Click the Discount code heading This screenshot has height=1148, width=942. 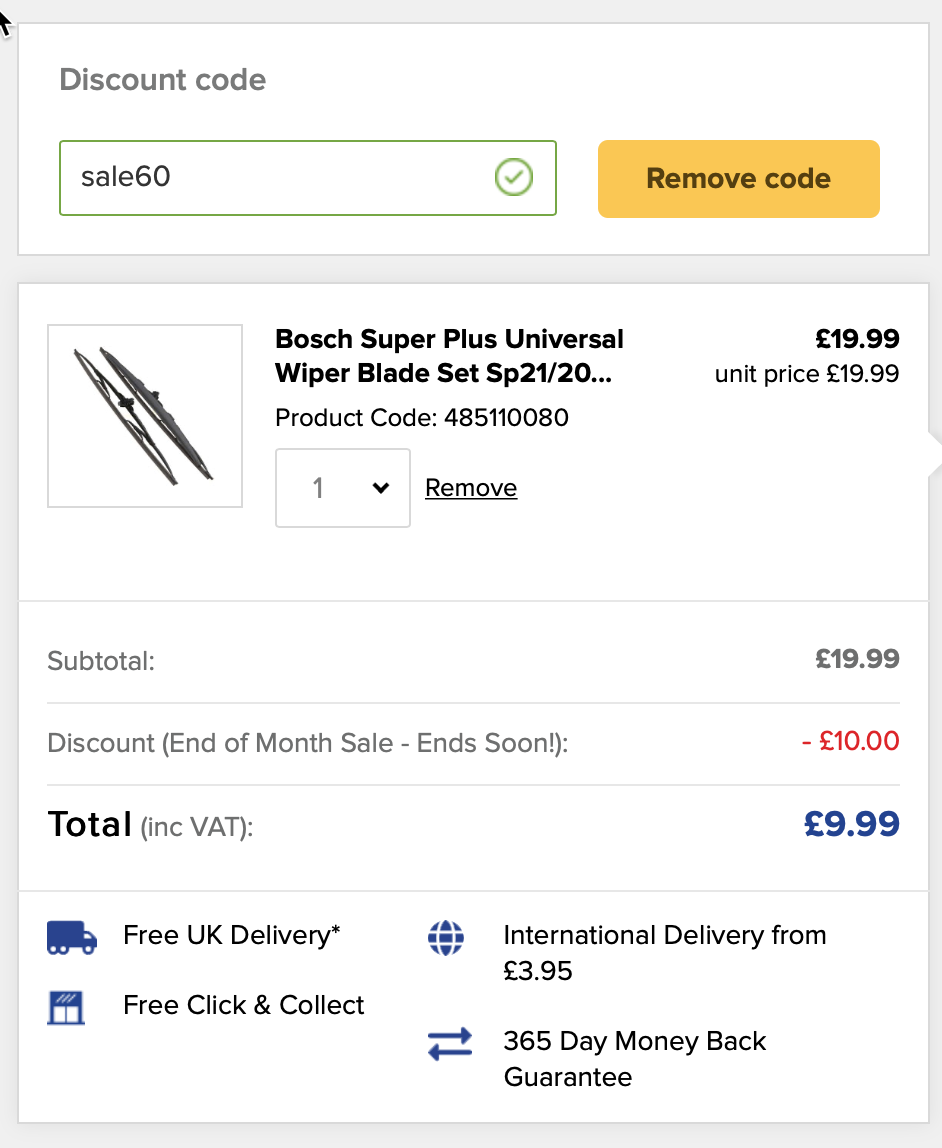coord(162,80)
